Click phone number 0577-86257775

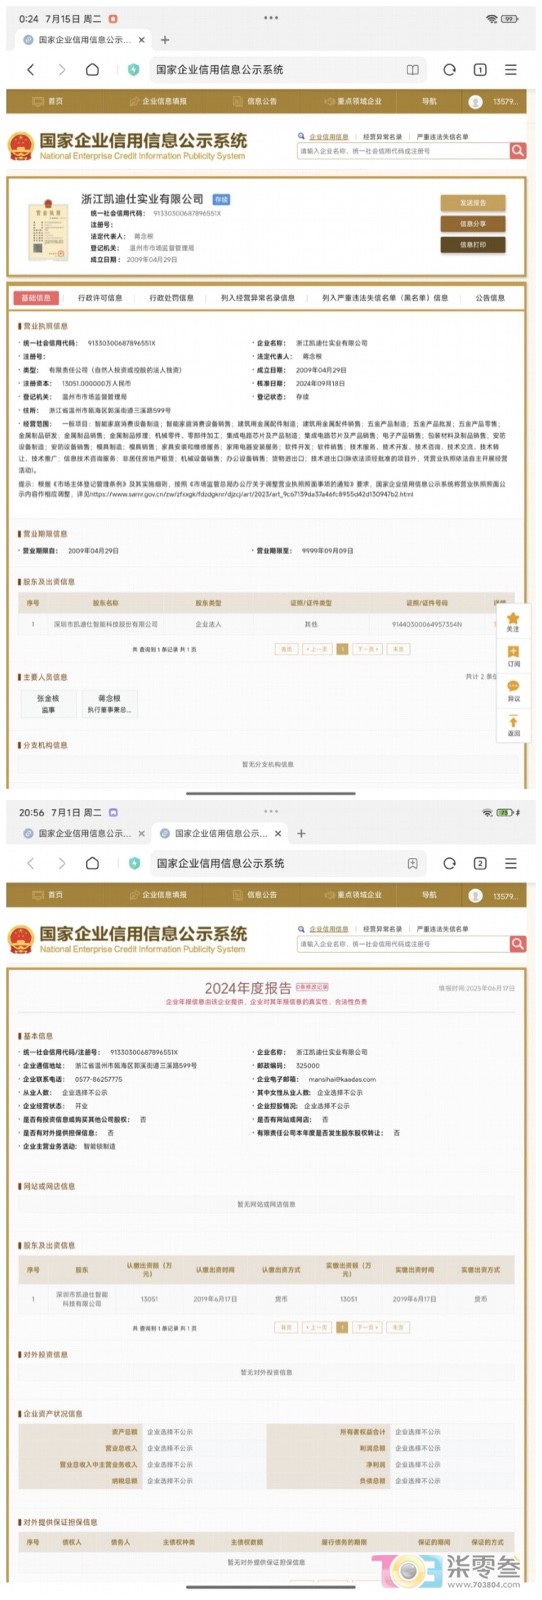(x=99, y=1079)
